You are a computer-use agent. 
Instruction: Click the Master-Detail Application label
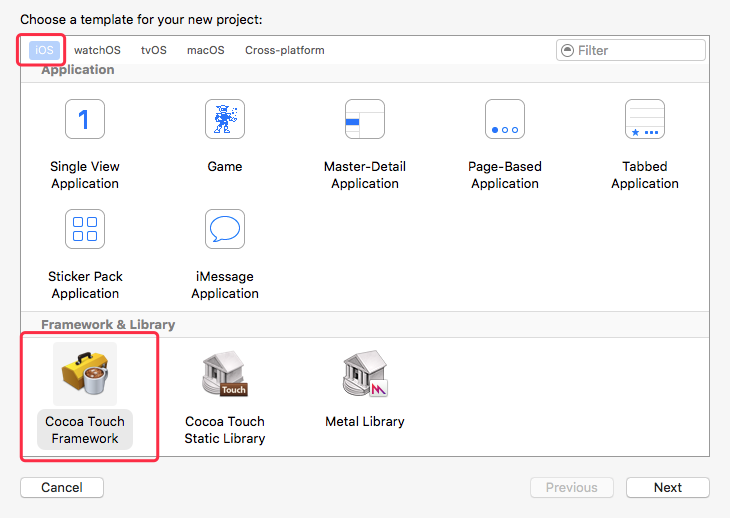coord(365,175)
